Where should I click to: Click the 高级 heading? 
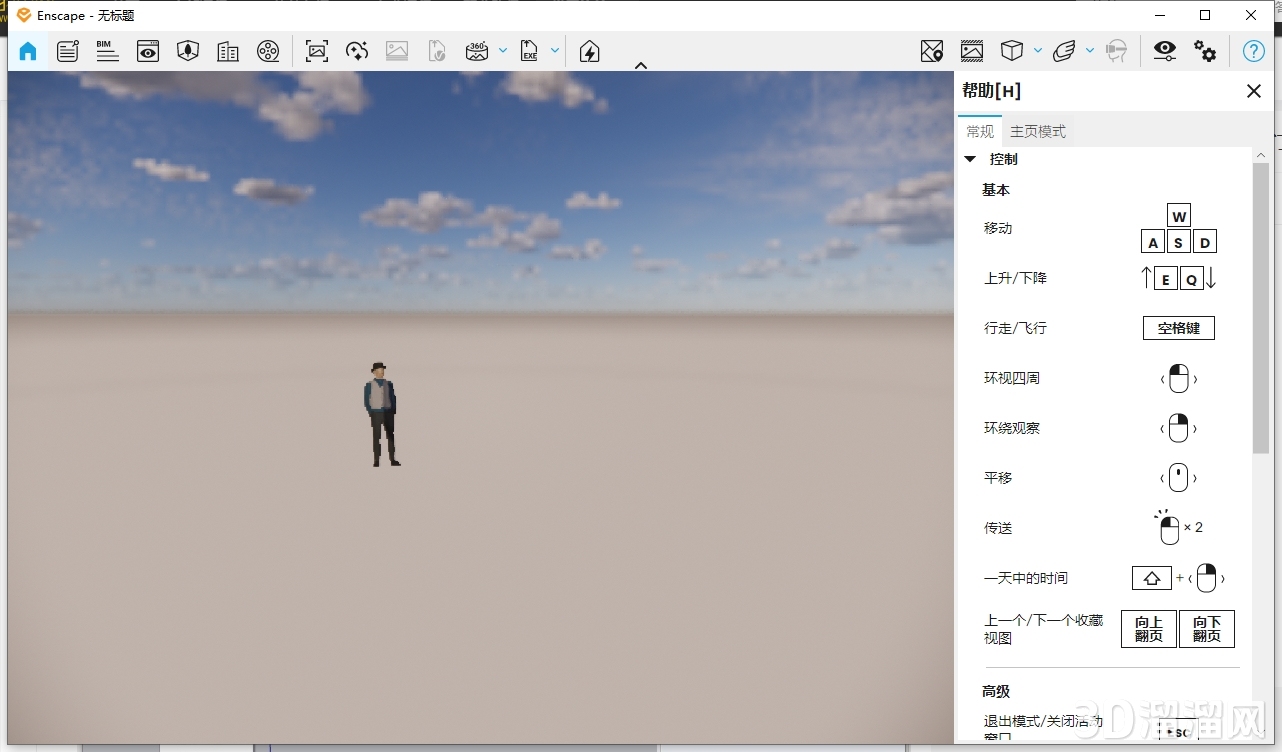pos(996,692)
